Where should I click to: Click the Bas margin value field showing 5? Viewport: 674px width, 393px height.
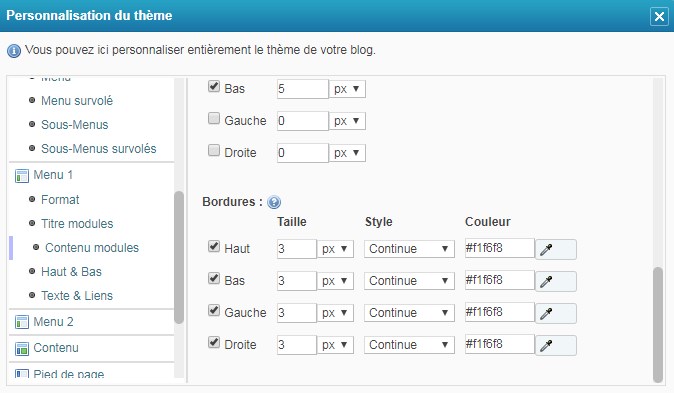[303, 89]
